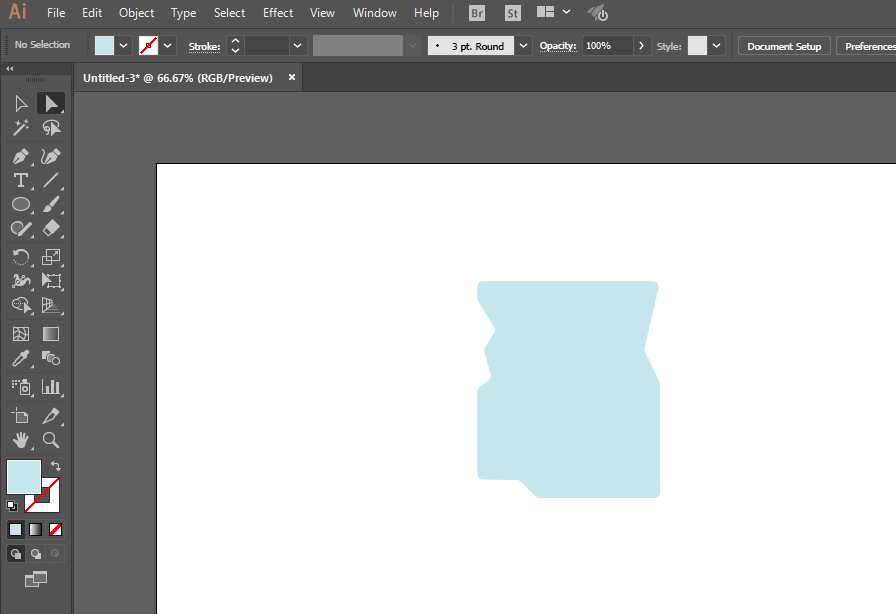Select the Gradient tool
Viewport: 896px width, 614px height.
coord(51,334)
